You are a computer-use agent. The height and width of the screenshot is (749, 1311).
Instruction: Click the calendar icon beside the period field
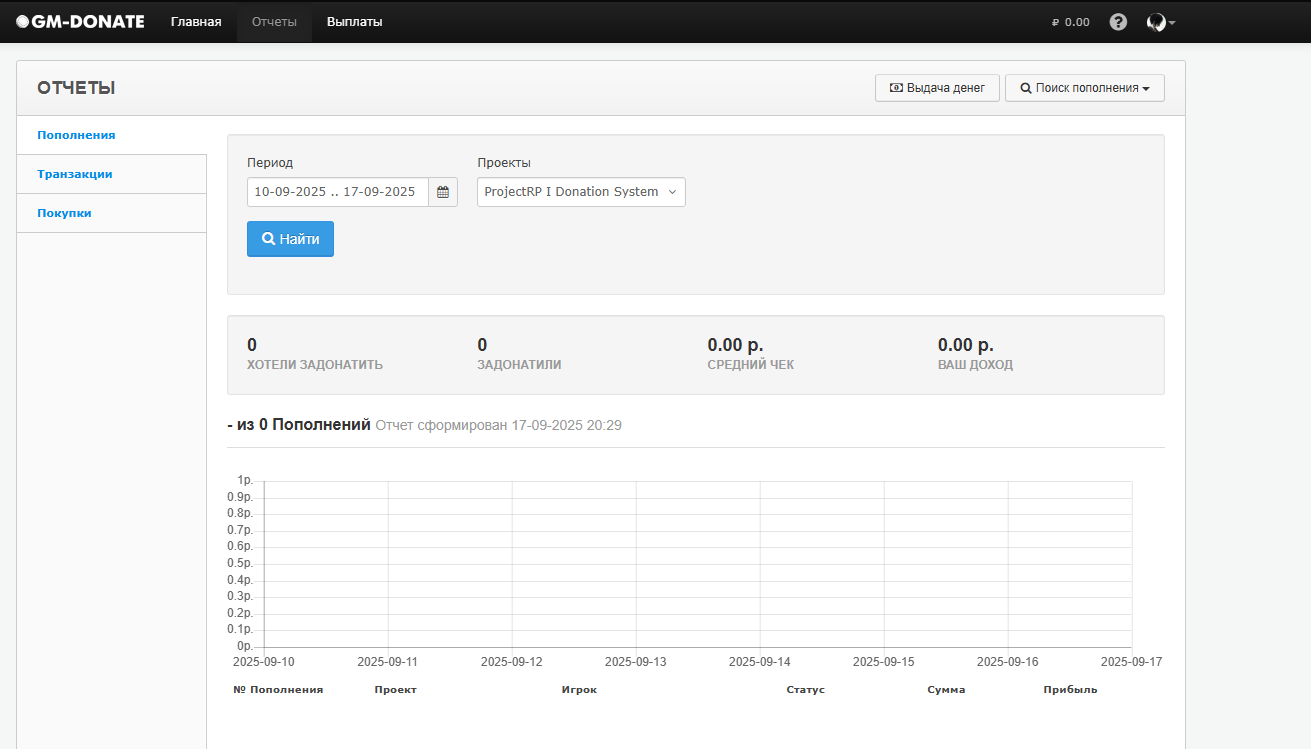(443, 192)
